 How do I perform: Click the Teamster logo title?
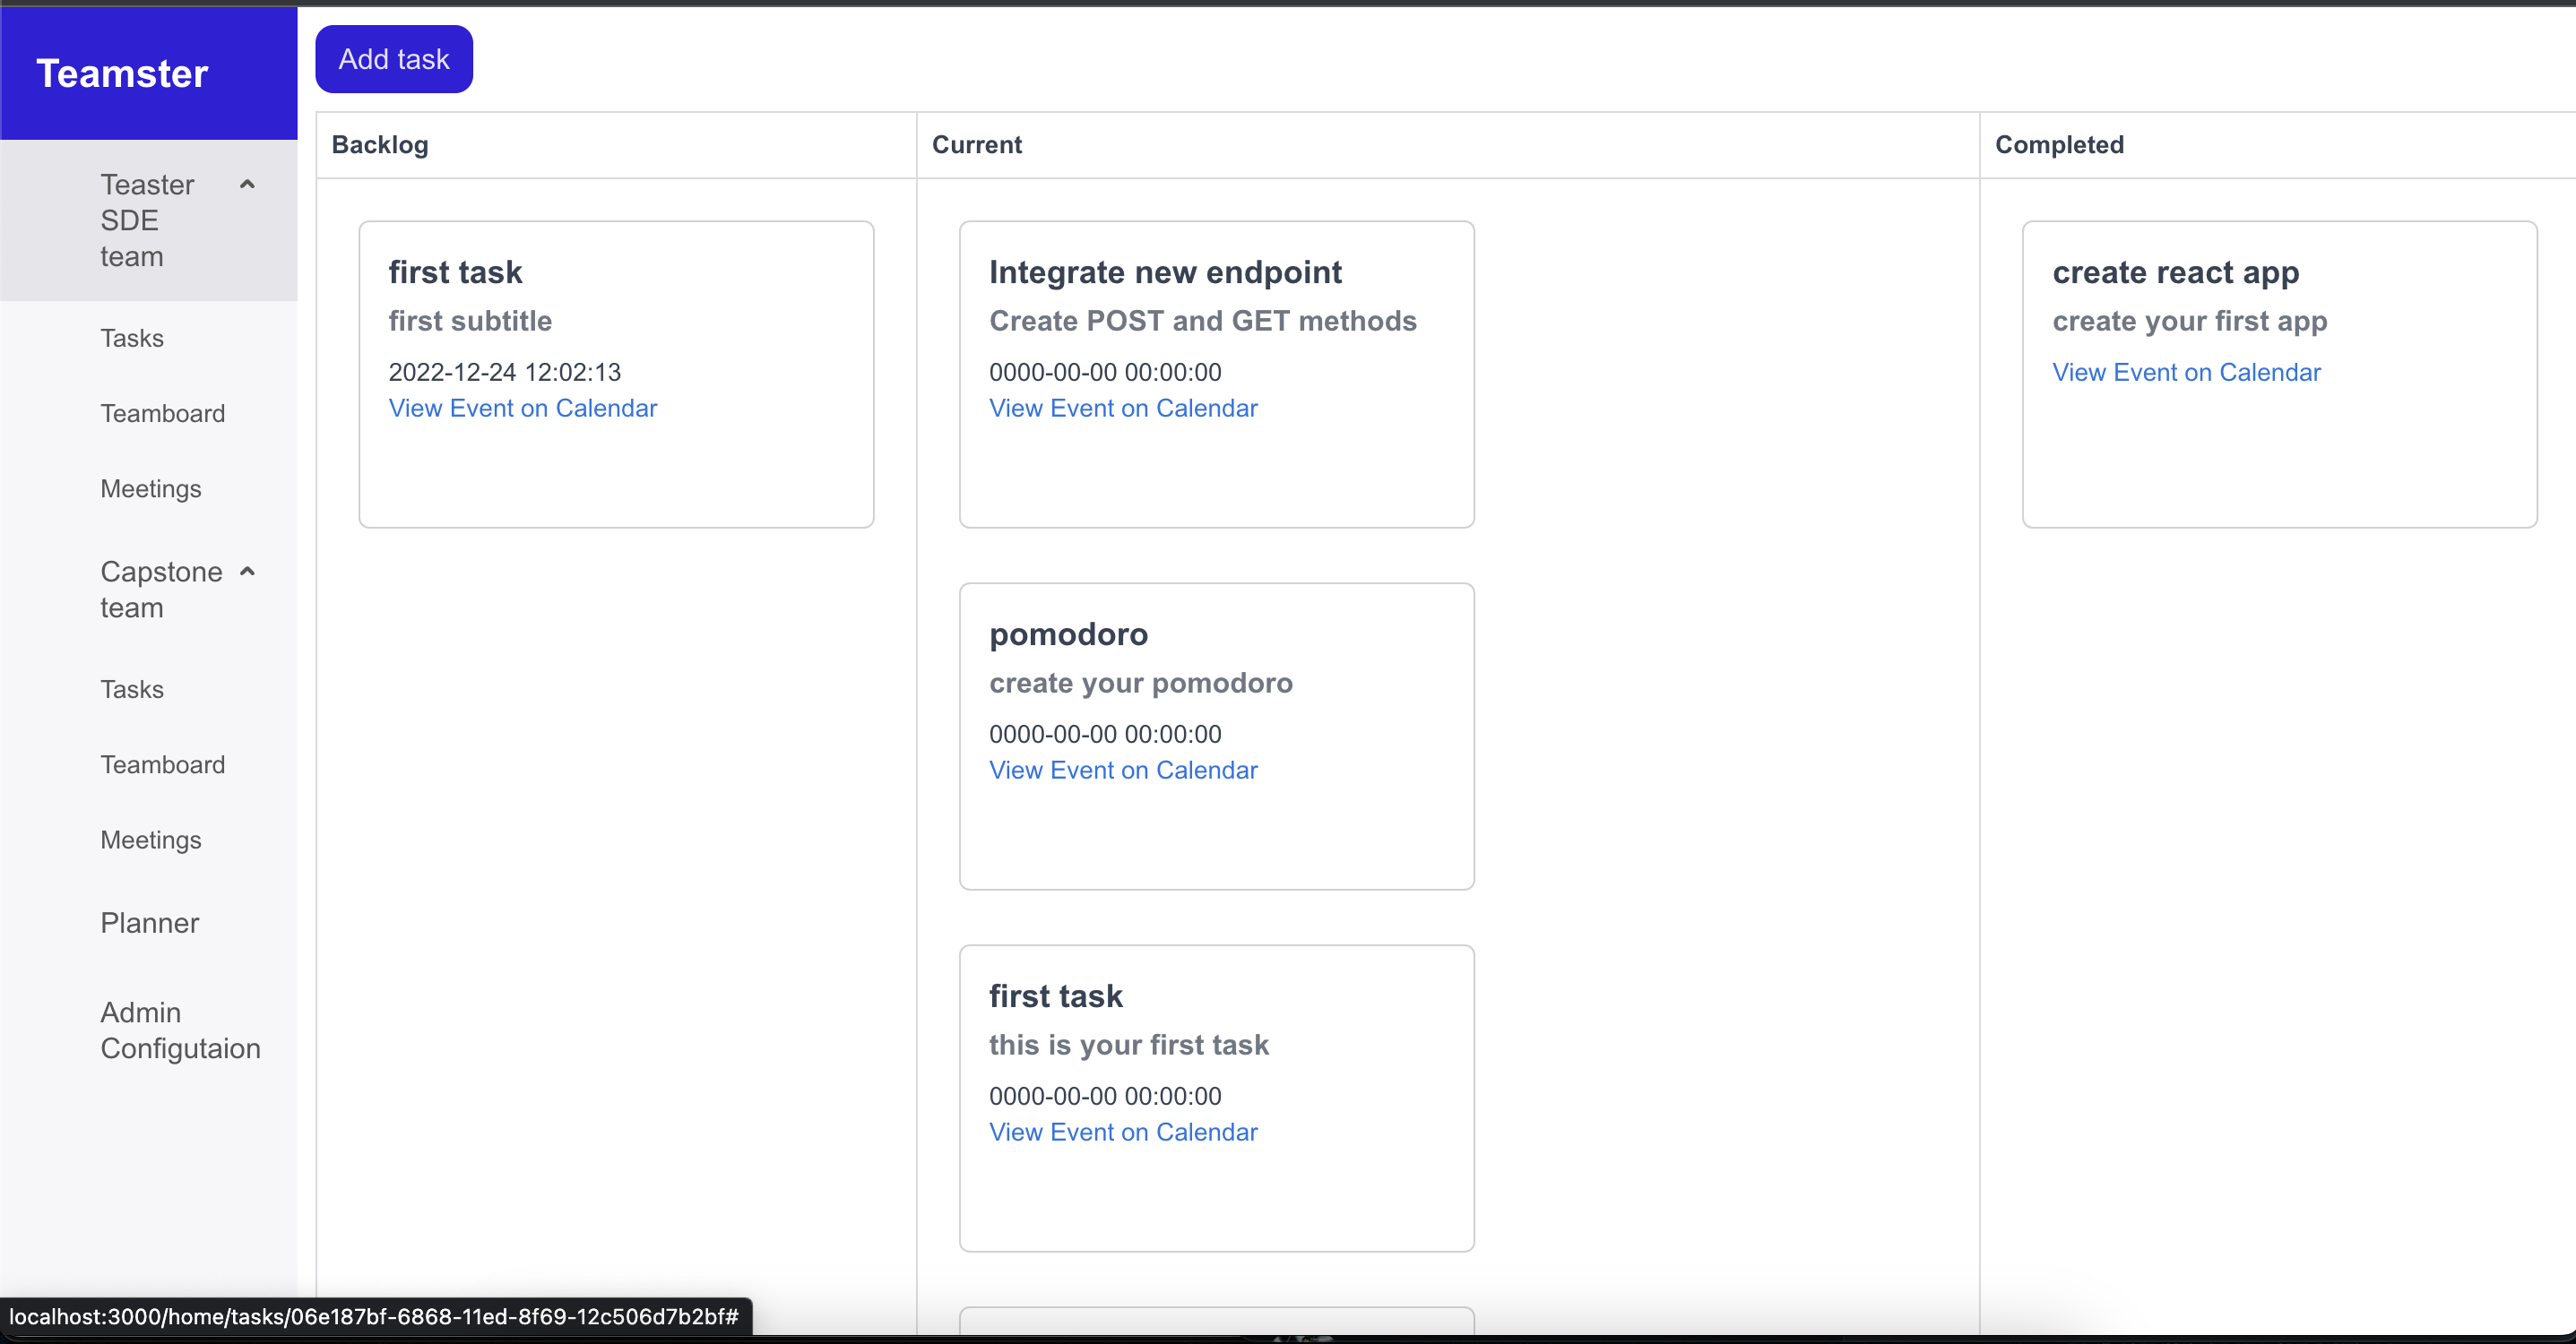coord(122,74)
